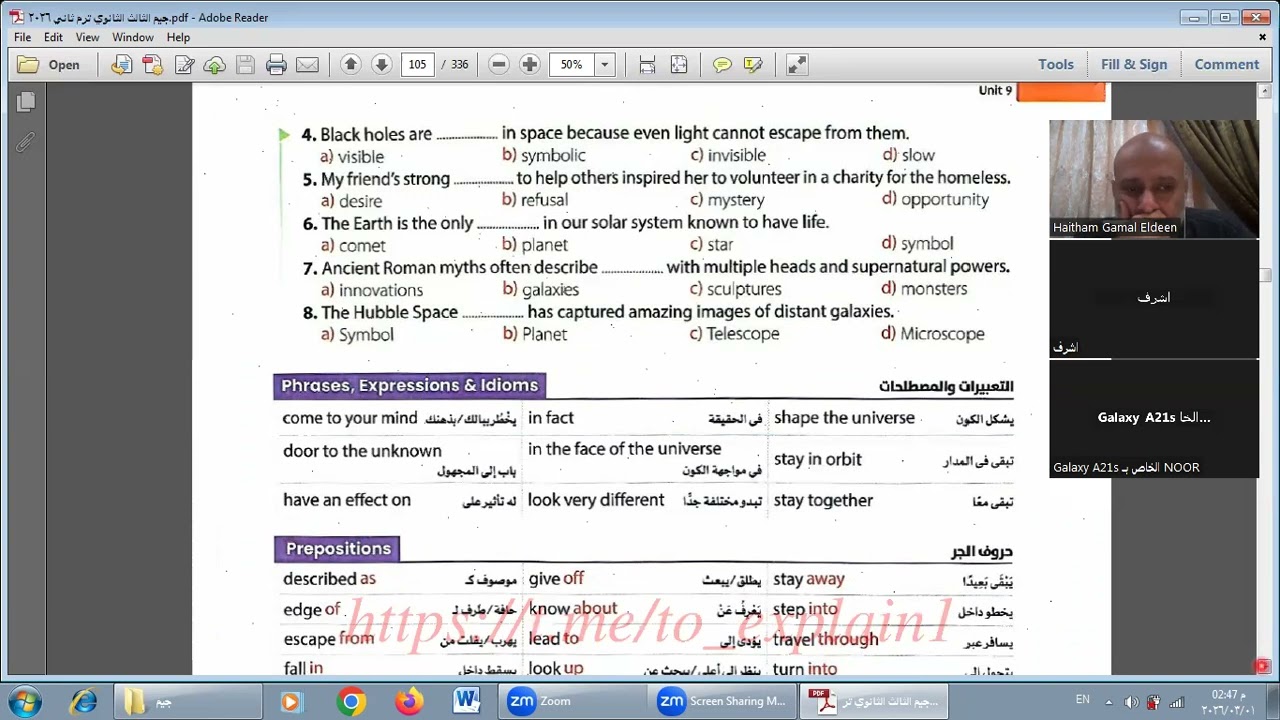The height and width of the screenshot is (720, 1280).
Task: Toggle Read Mode expand icon
Action: (796, 65)
